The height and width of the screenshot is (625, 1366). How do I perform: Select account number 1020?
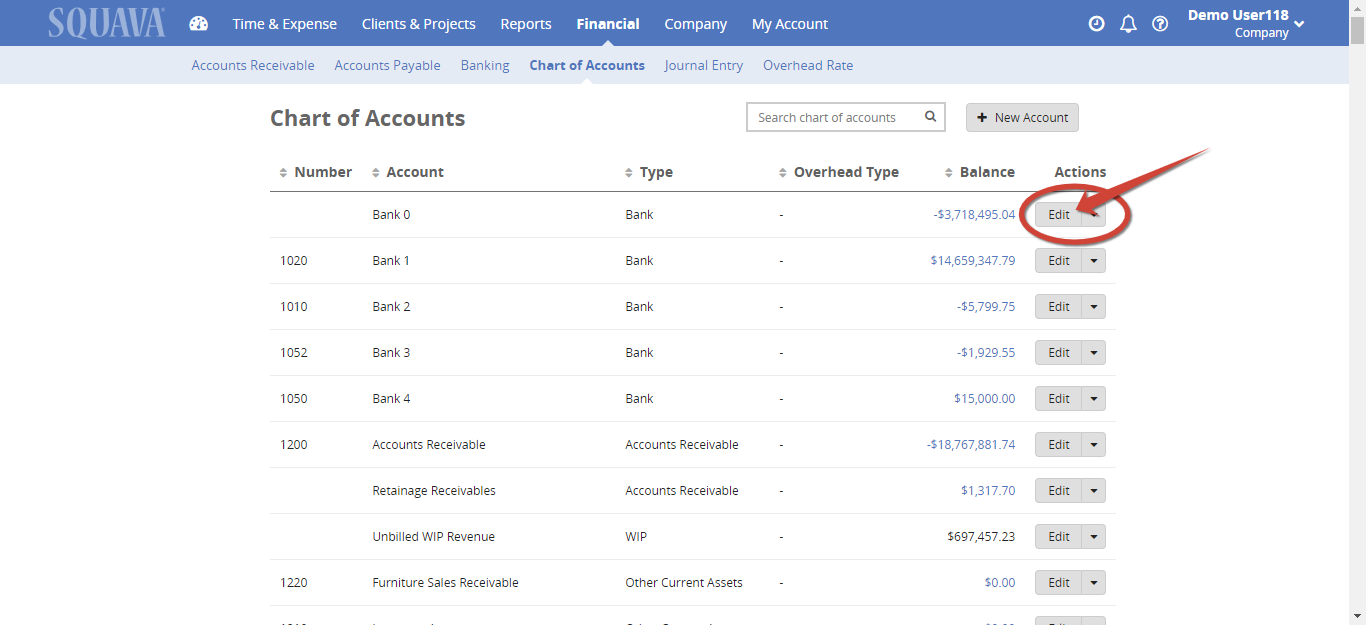294,261
